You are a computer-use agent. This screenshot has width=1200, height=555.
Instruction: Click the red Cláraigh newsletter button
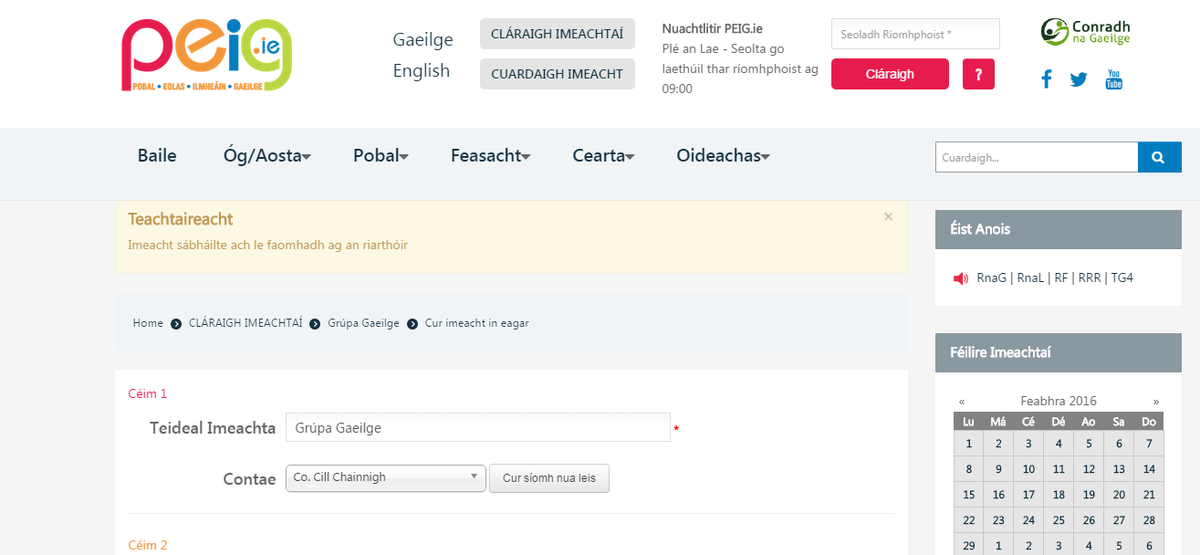(x=890, y=74)
